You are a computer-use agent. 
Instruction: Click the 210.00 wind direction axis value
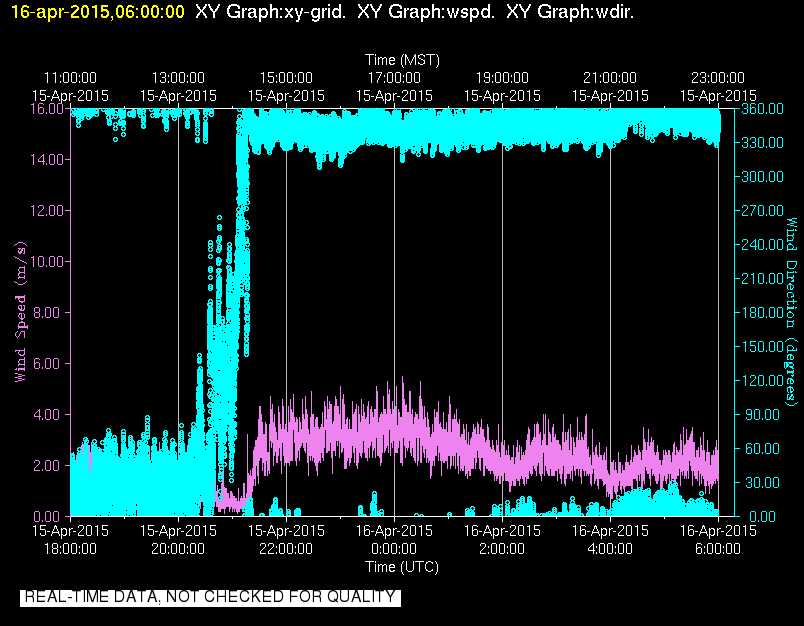coord(762,279)
